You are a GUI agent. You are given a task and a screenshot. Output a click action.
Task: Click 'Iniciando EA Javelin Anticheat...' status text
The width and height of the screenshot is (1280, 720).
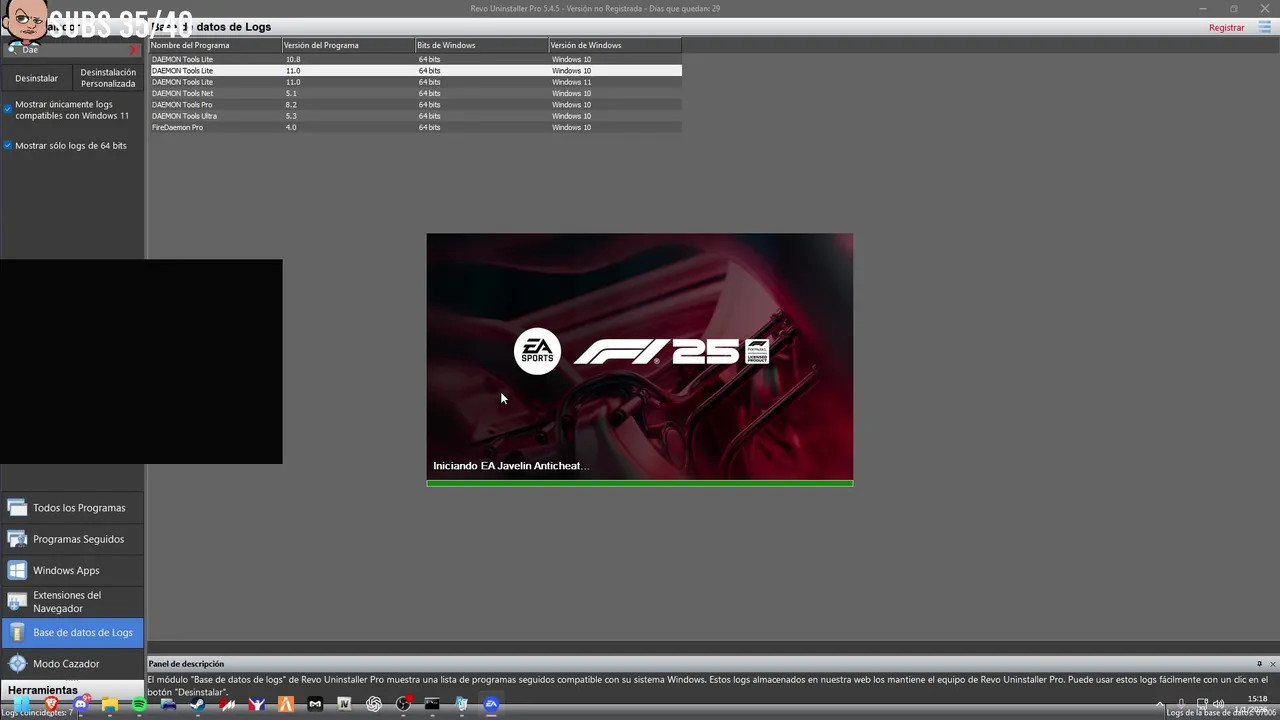click(511, 466)
